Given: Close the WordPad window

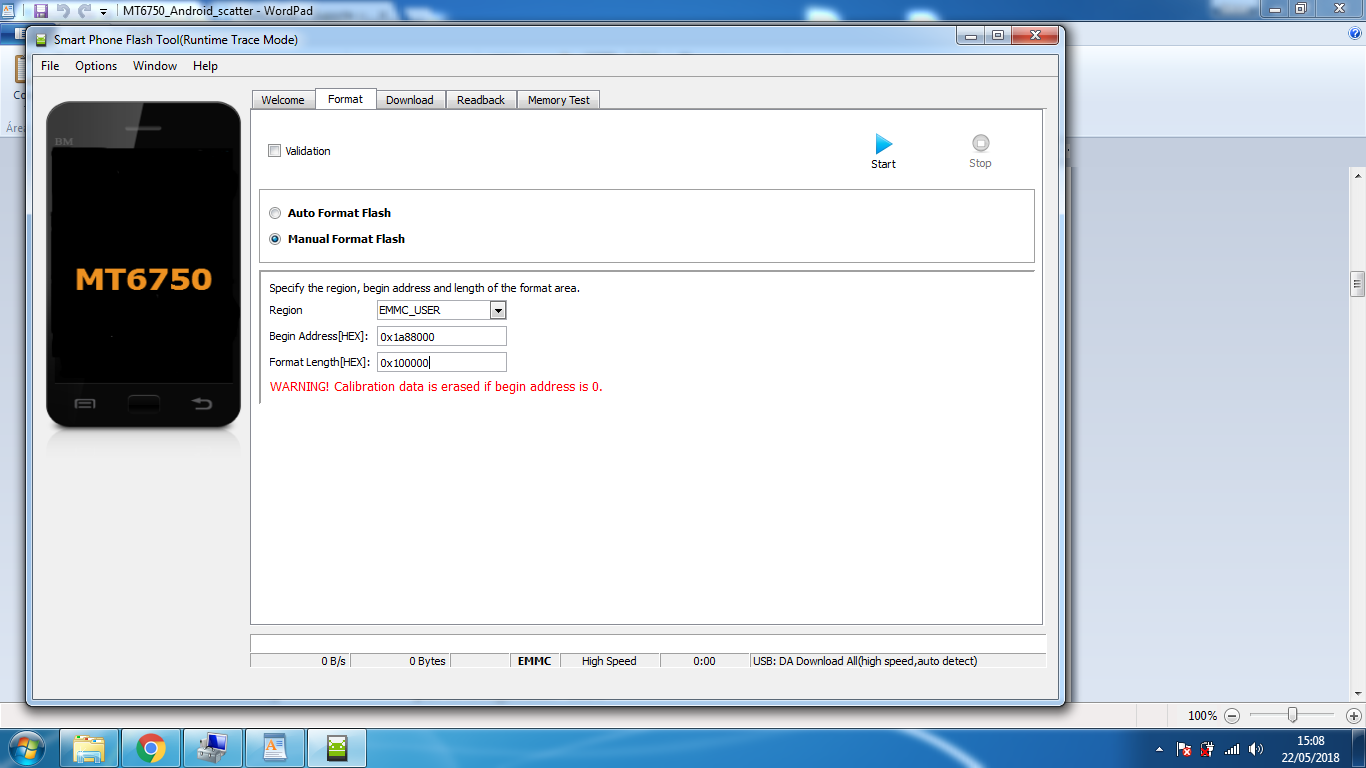Looking at the screenshot, I should coord(1340,8).
